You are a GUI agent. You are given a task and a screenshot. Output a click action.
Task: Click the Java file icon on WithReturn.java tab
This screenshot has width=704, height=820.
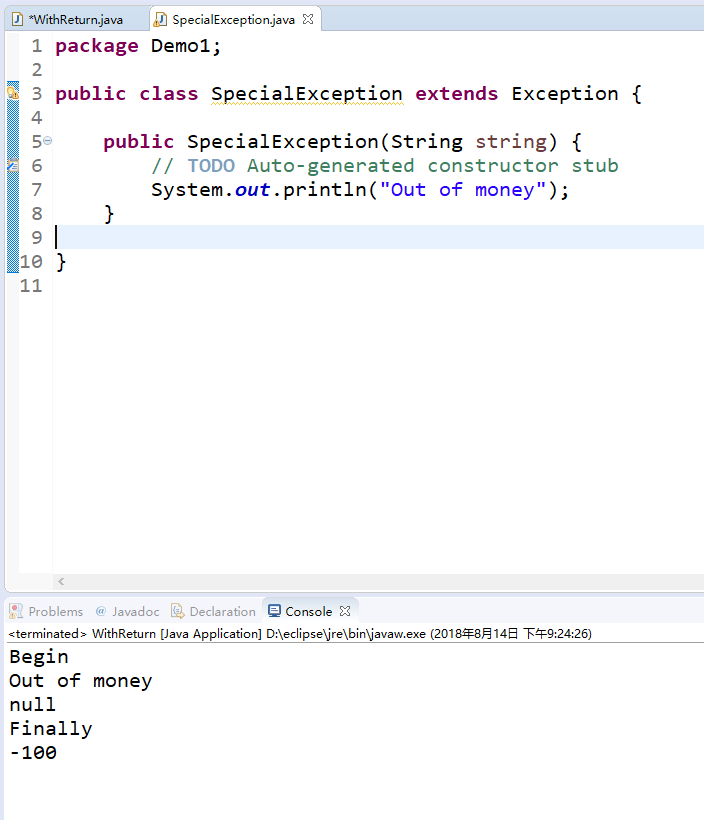[17, 20]
